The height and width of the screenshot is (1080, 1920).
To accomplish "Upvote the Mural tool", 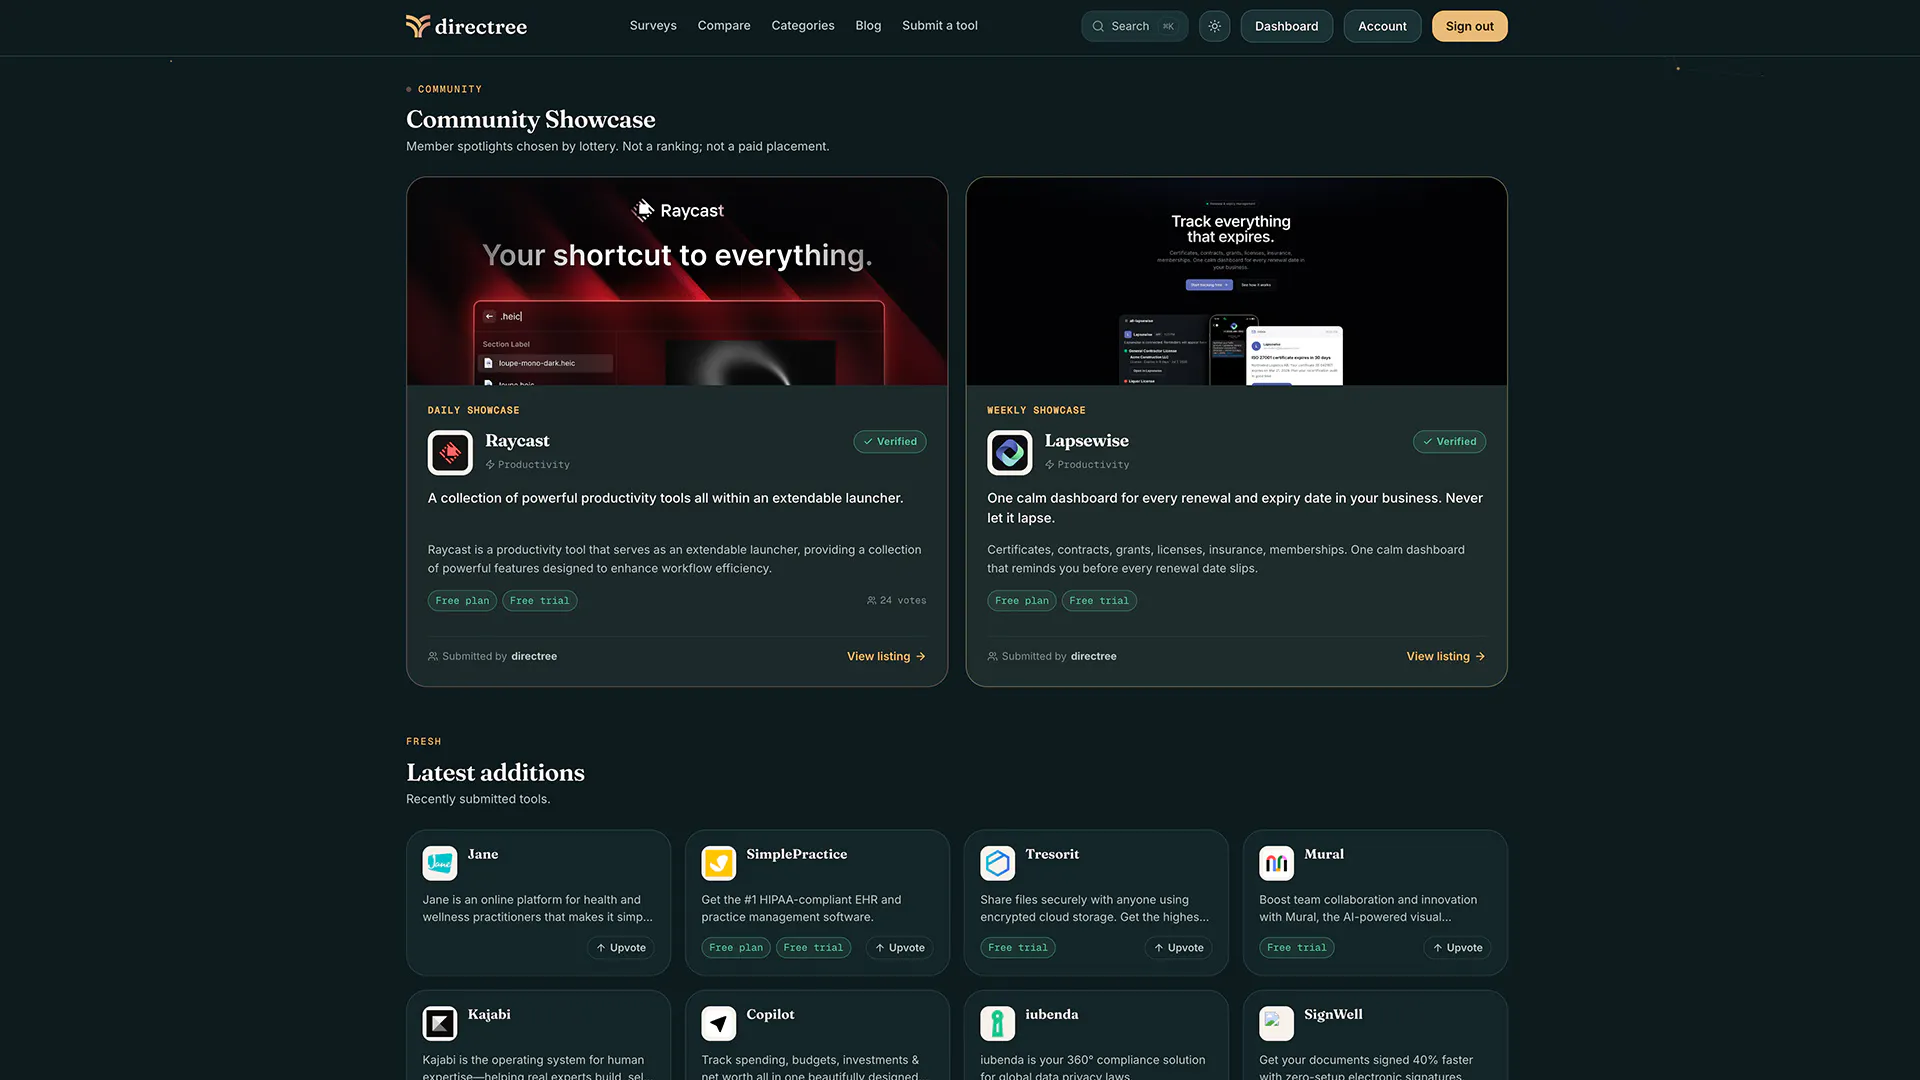I will point(1458,947).
